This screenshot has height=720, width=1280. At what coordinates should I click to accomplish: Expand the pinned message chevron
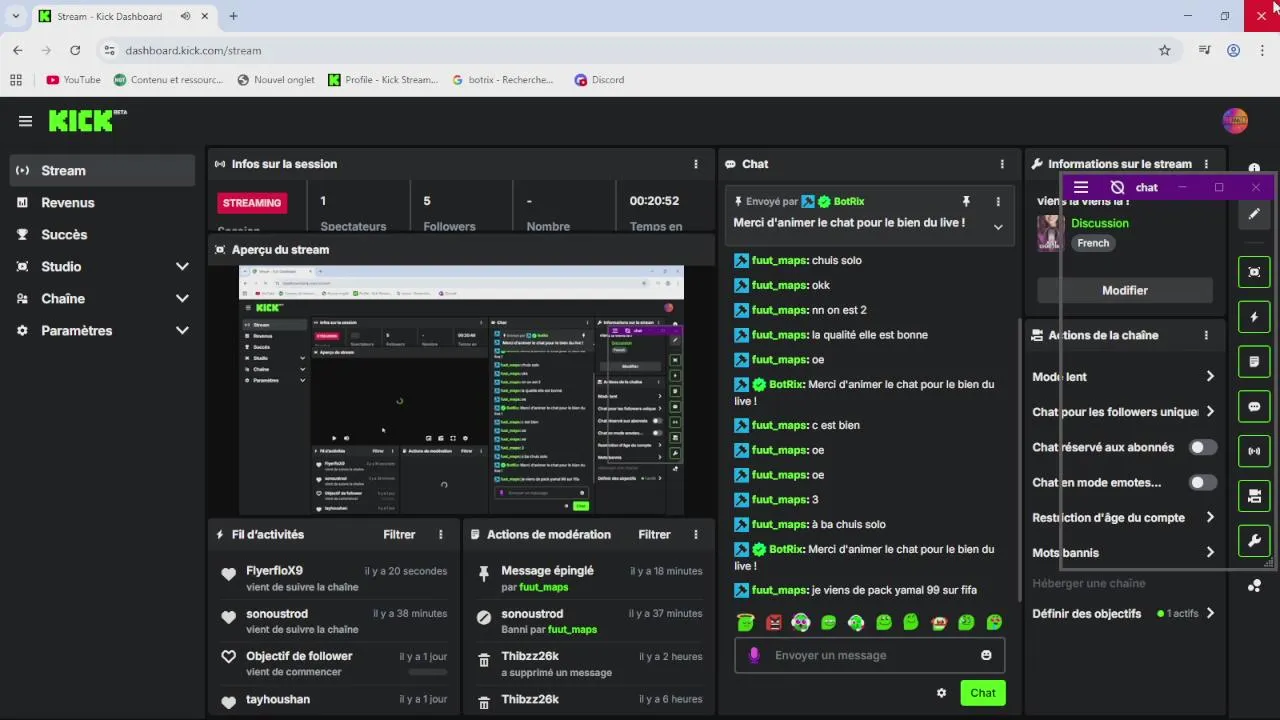pyautogui.click(x=997, y=227)
